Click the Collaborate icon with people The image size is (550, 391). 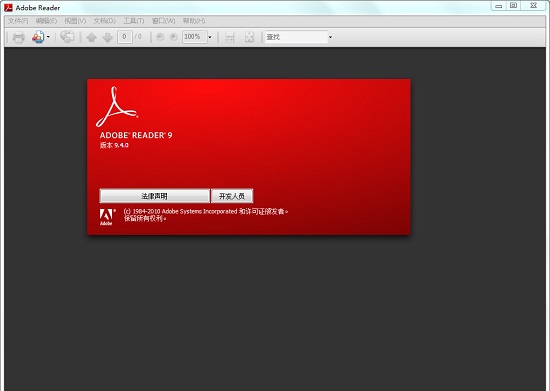pos(38,37)
